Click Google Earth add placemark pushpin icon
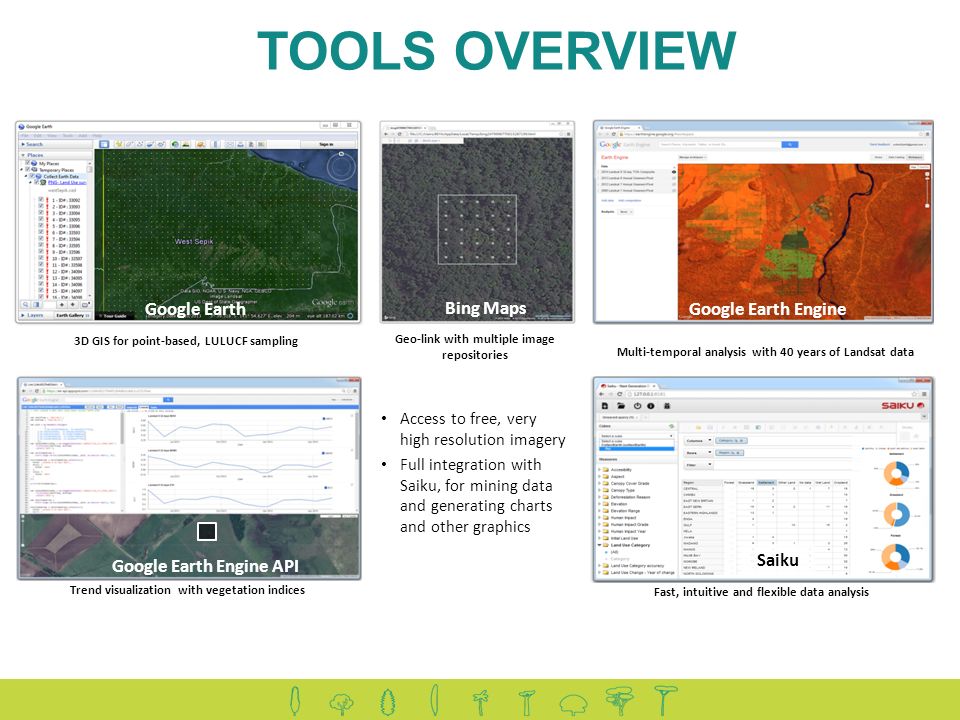 tap(119, 144)
